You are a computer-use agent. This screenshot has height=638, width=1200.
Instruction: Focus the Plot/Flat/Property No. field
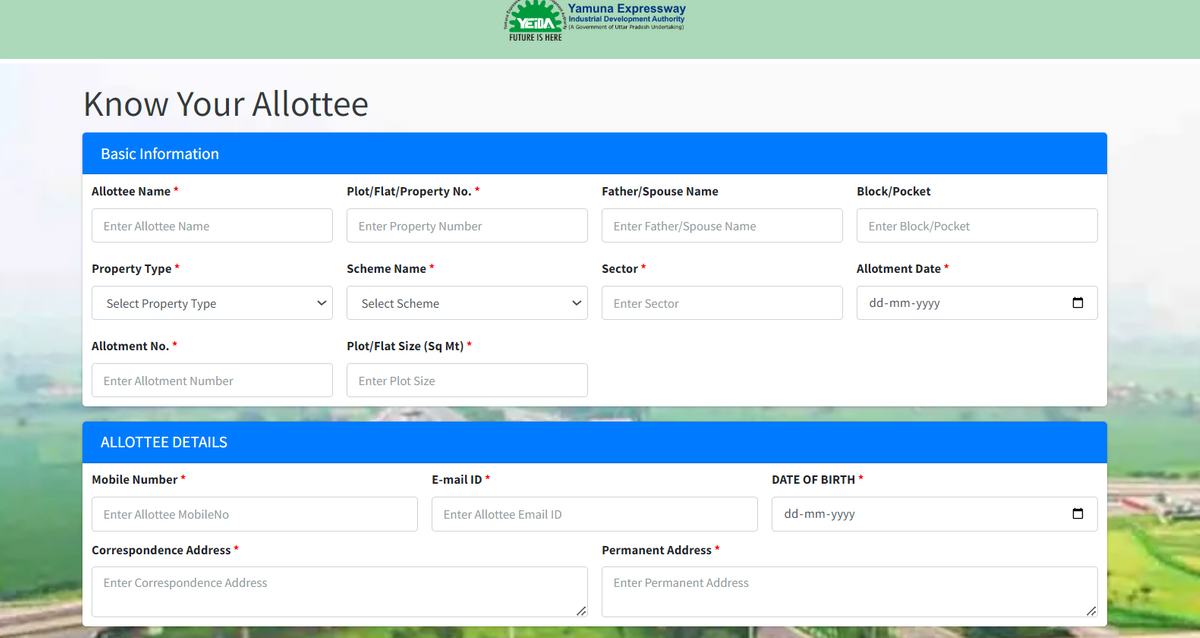pos(466,225)
